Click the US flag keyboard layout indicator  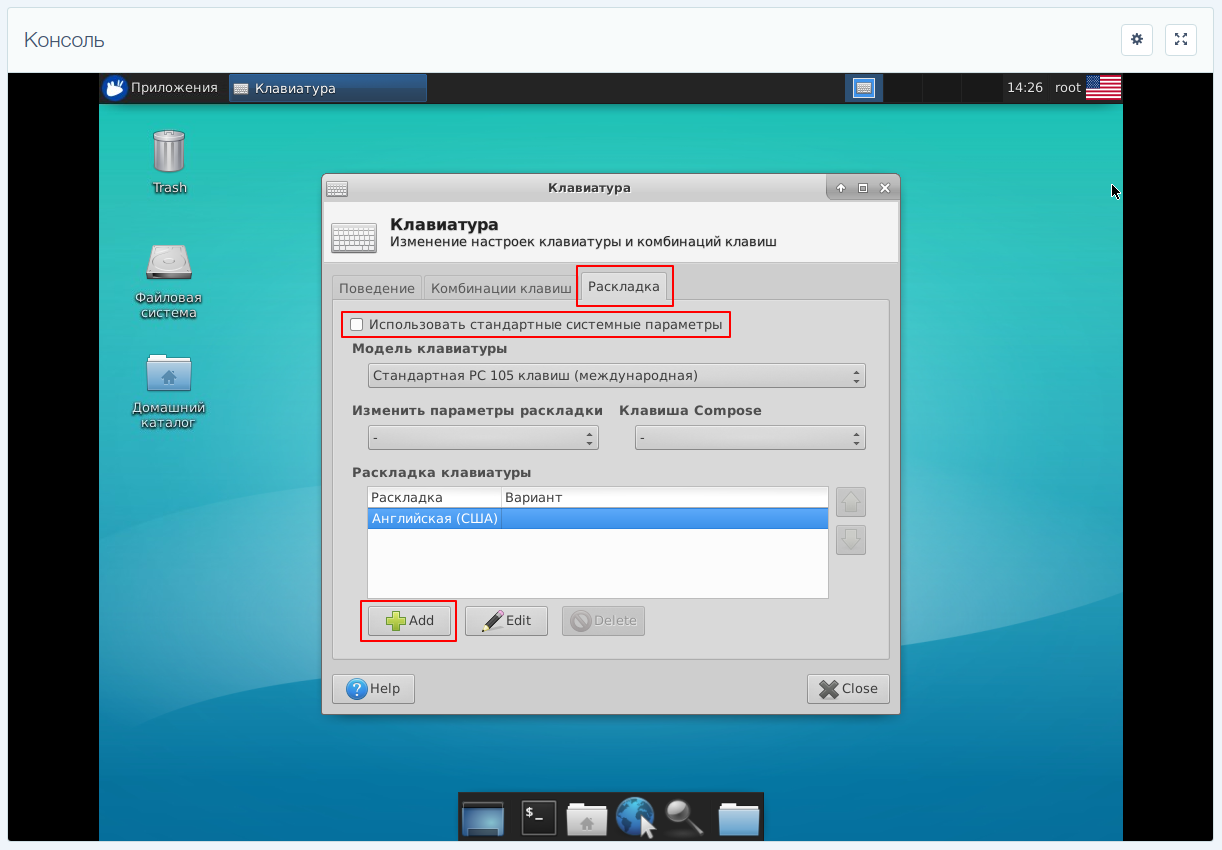1103,88
